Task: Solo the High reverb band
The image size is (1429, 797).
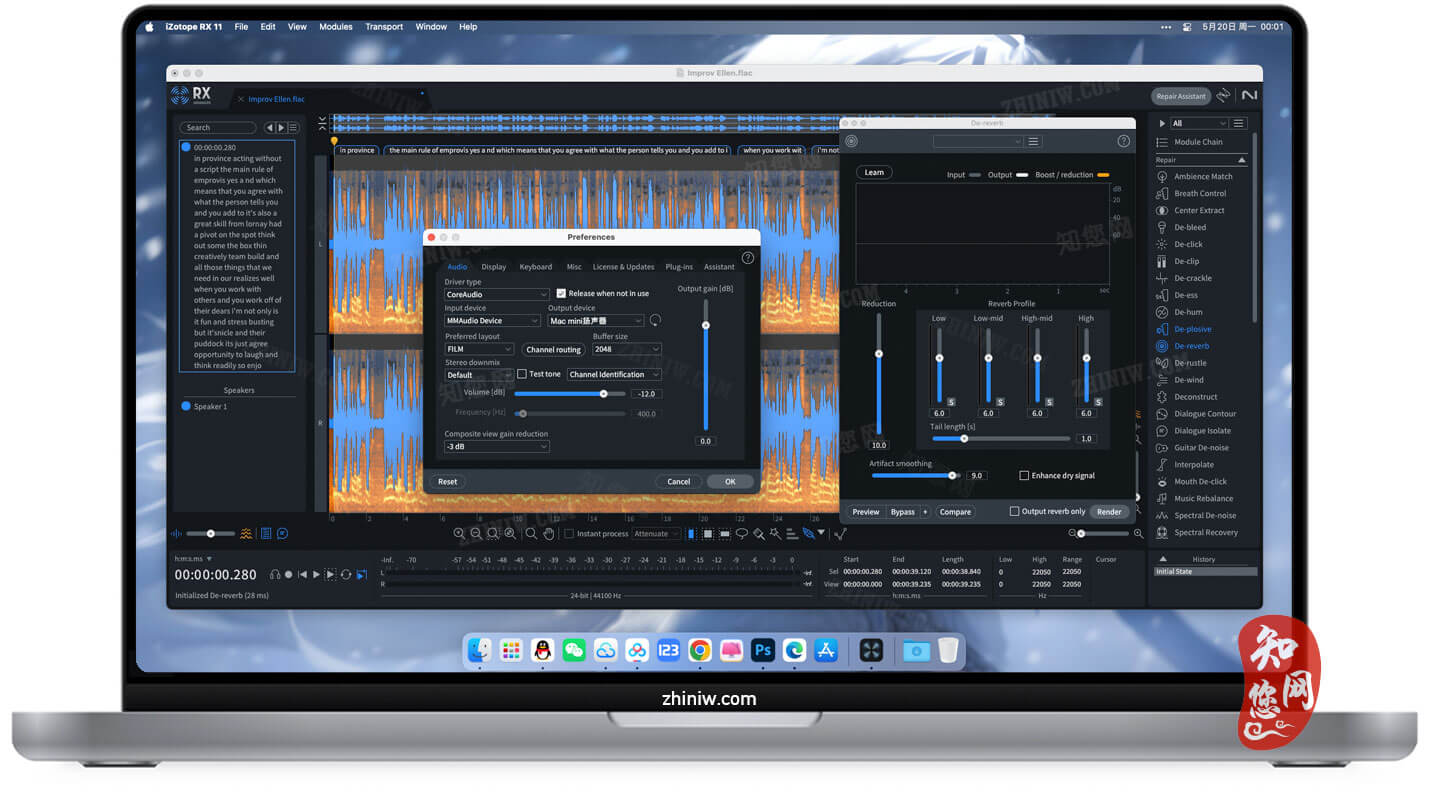Action: pyautogui.click(x=1098, y=402)
